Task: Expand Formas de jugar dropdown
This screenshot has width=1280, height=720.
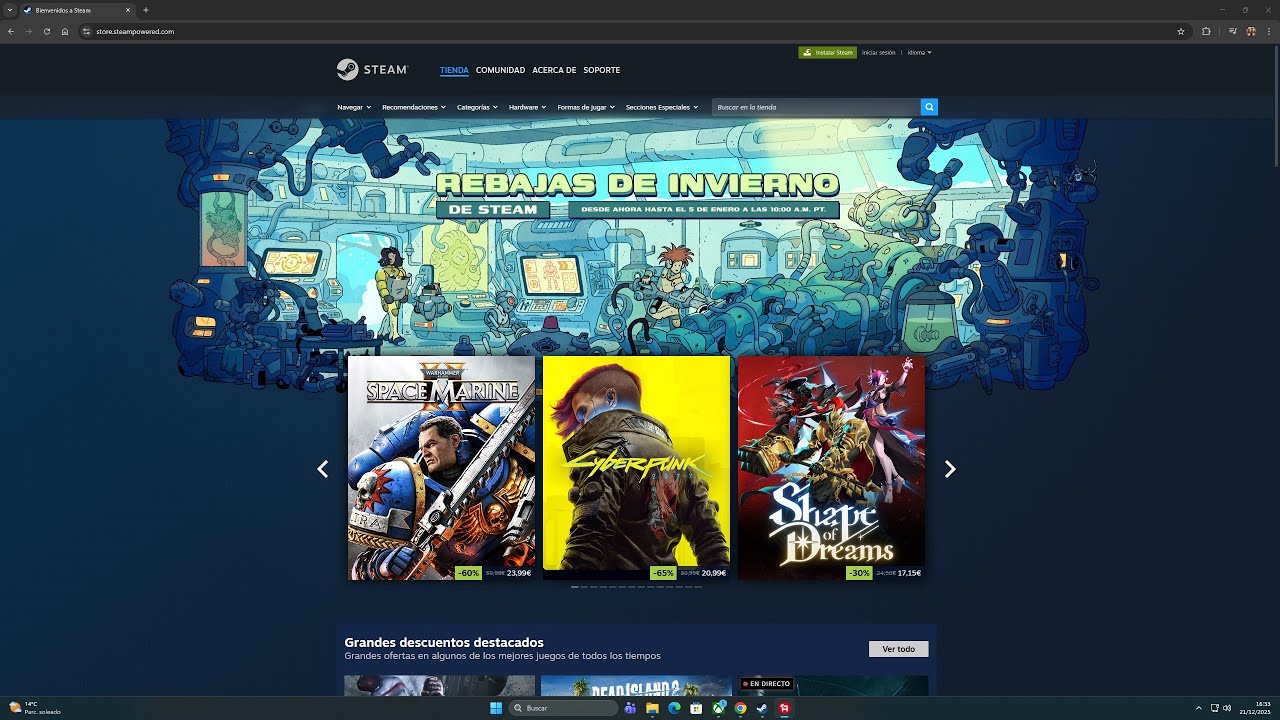Action: (585, 107)
